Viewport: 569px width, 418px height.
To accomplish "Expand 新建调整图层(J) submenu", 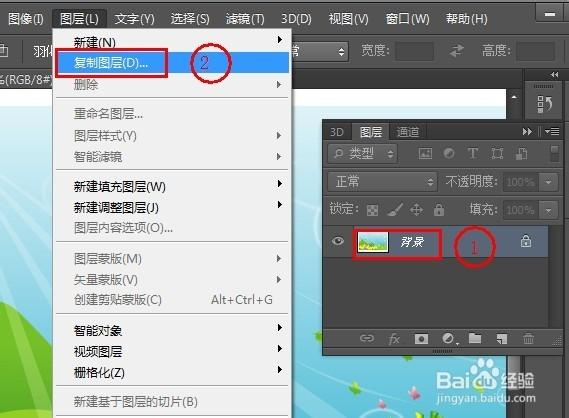I will 172,208.
